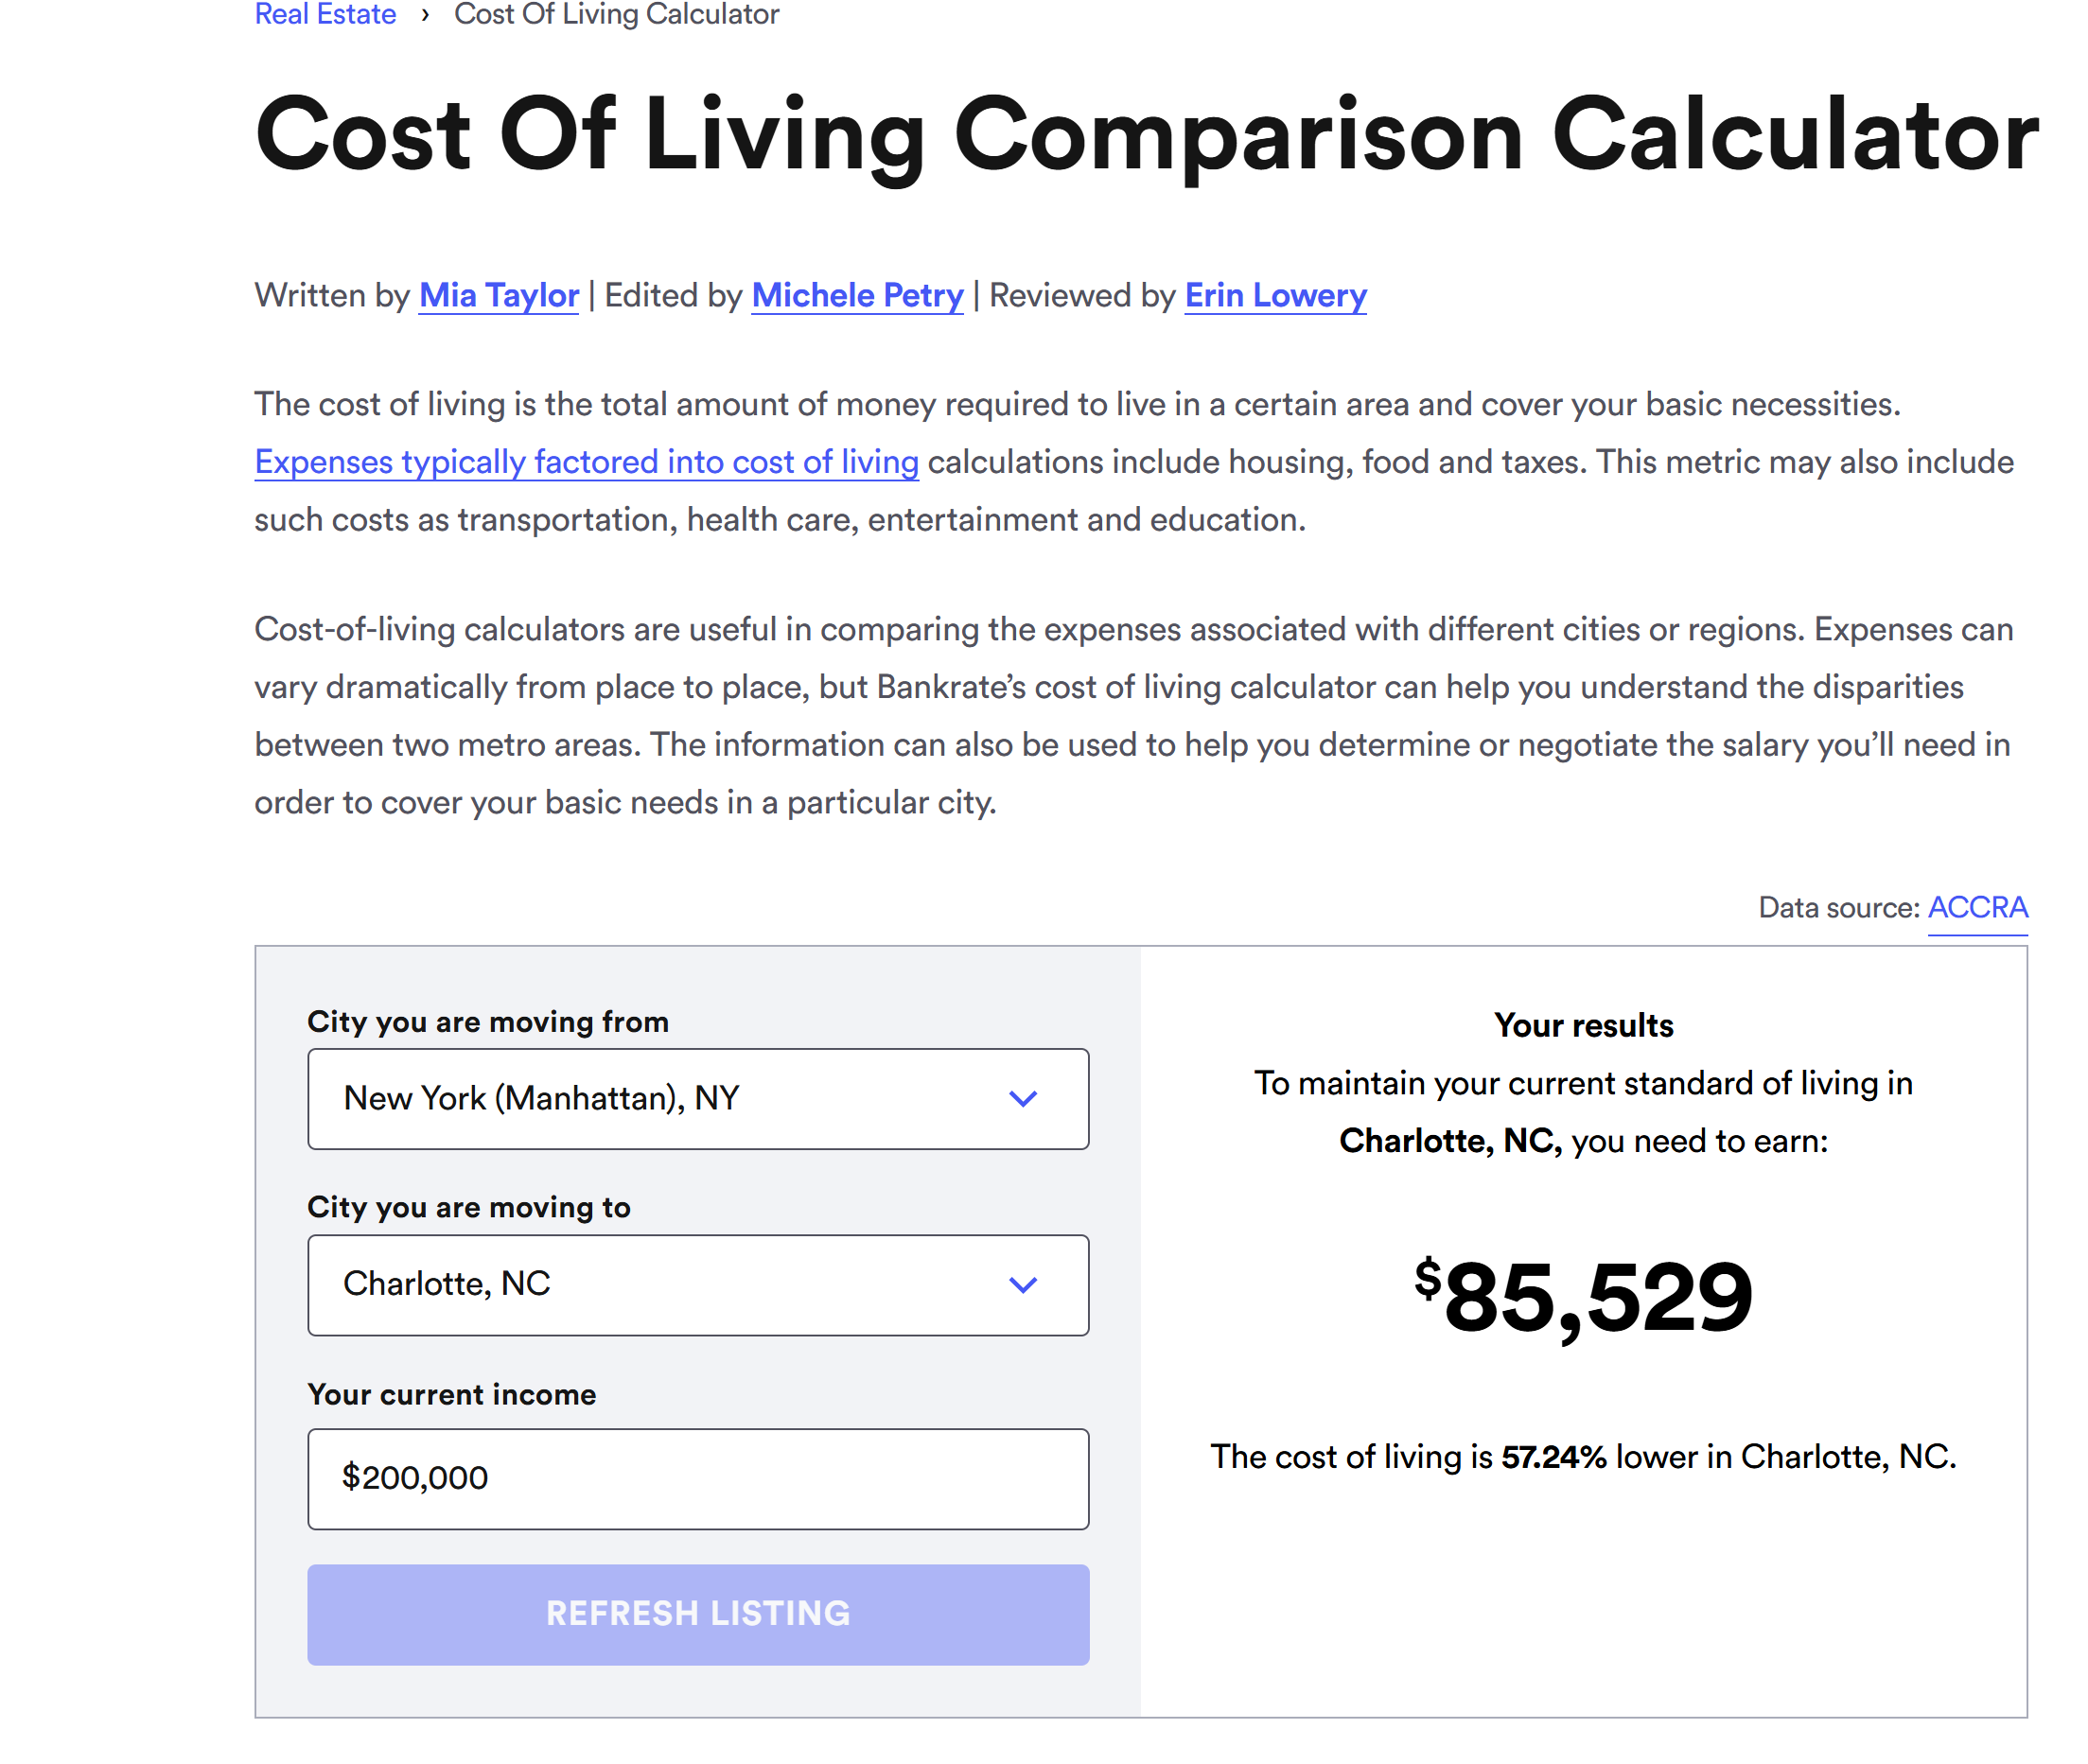The image size is (2088, 1764).
Task: Click the chevron in the moving-from city field
Action: point(1022,1099)
